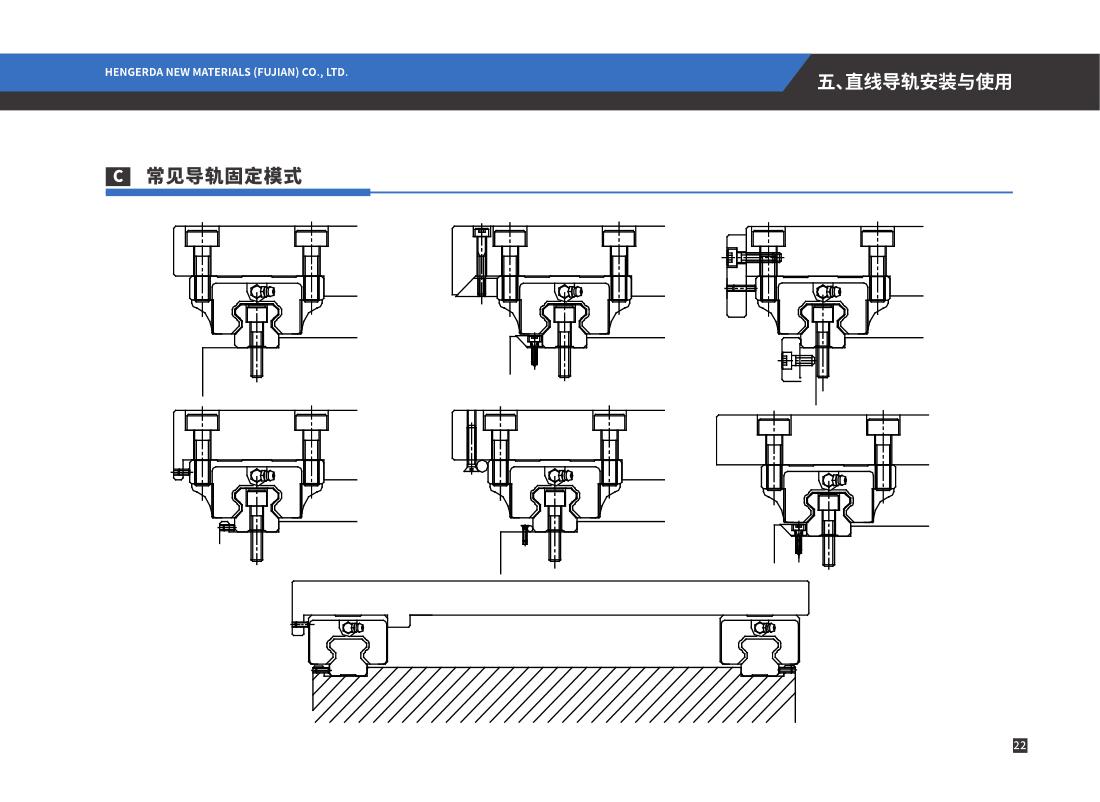
Task: Click the page number 22 box
Action: 1019,745
